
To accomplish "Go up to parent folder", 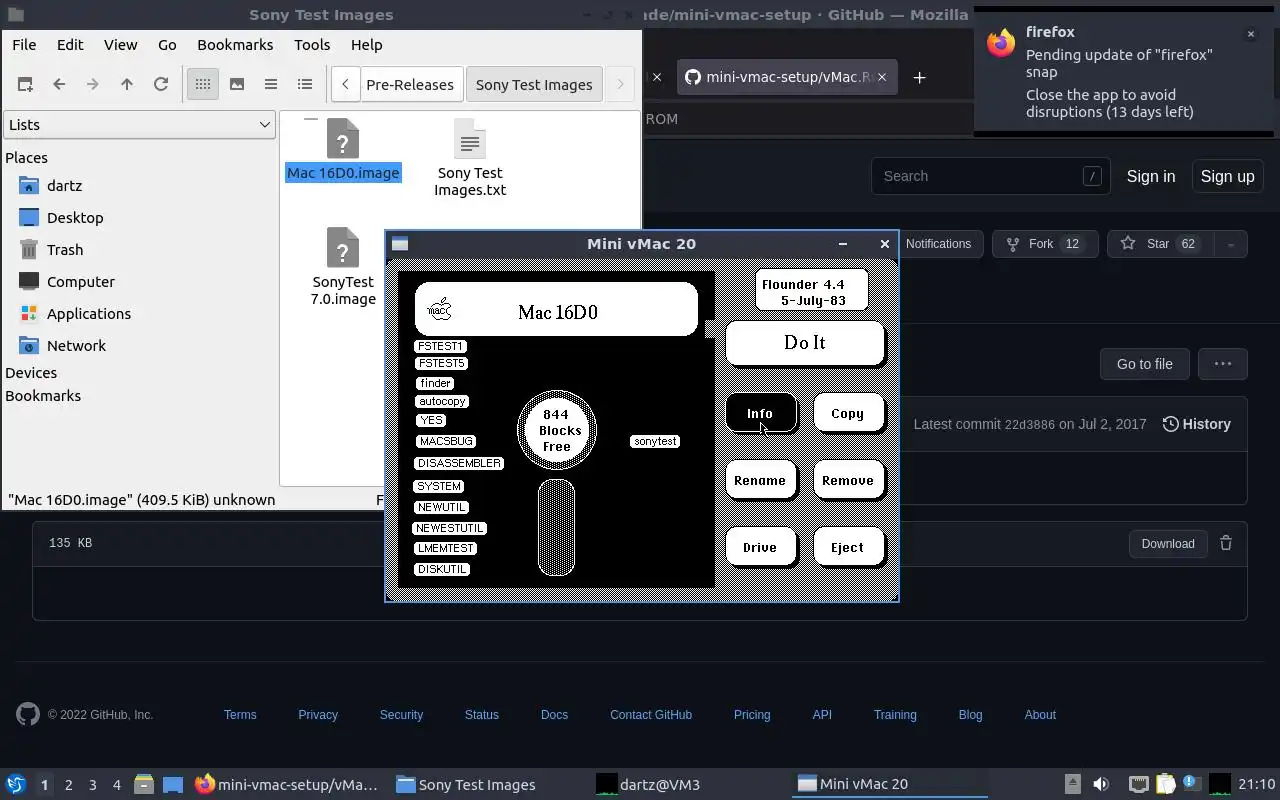I will coord(127,85).
